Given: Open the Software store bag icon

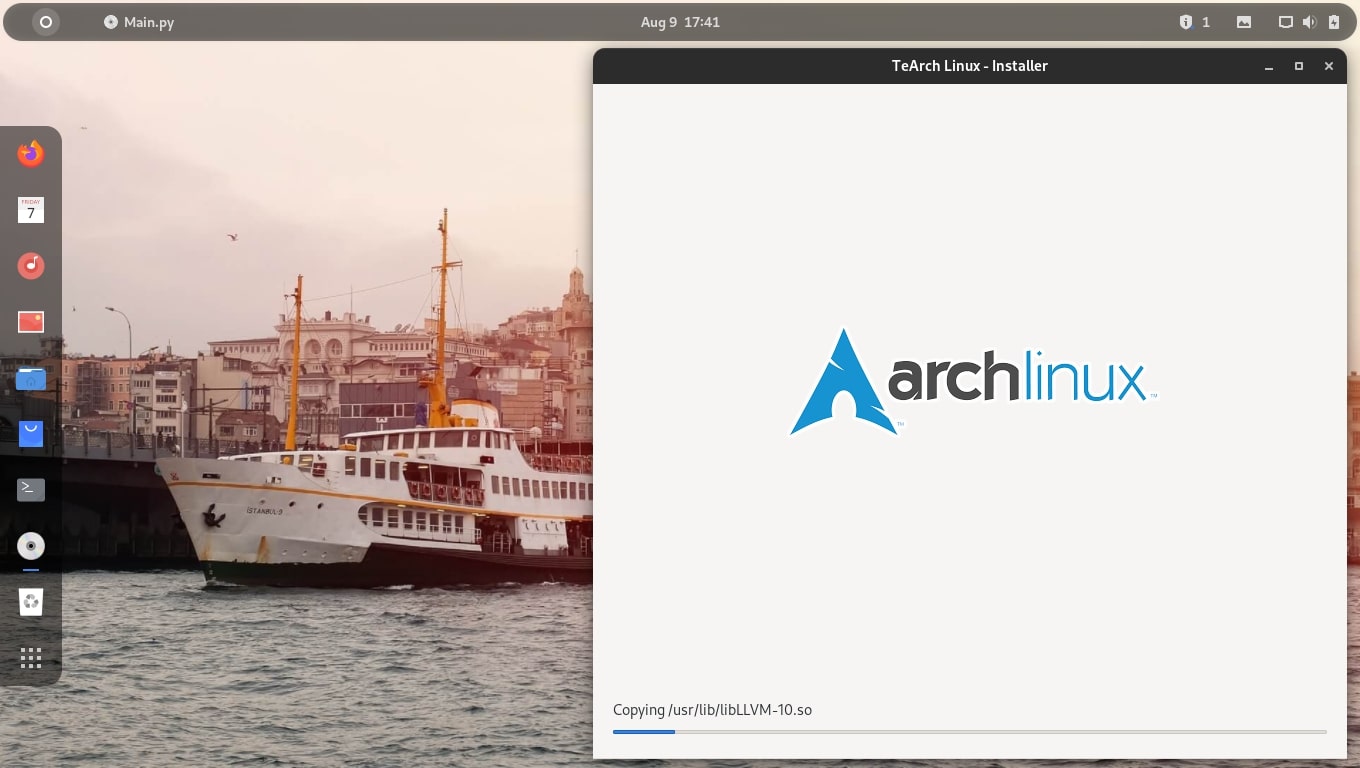Looking at the screenshot, I should (31, 434).
